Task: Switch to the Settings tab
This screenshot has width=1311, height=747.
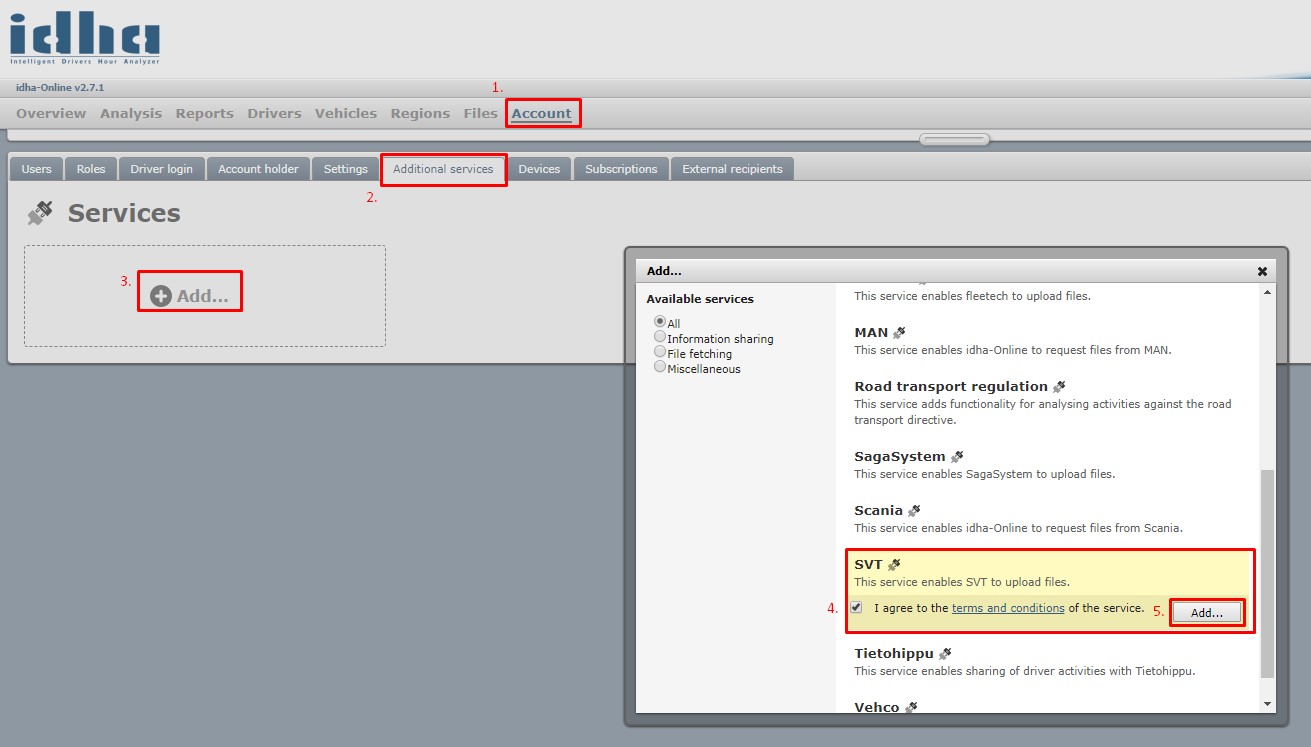Action: pos(346,169)
